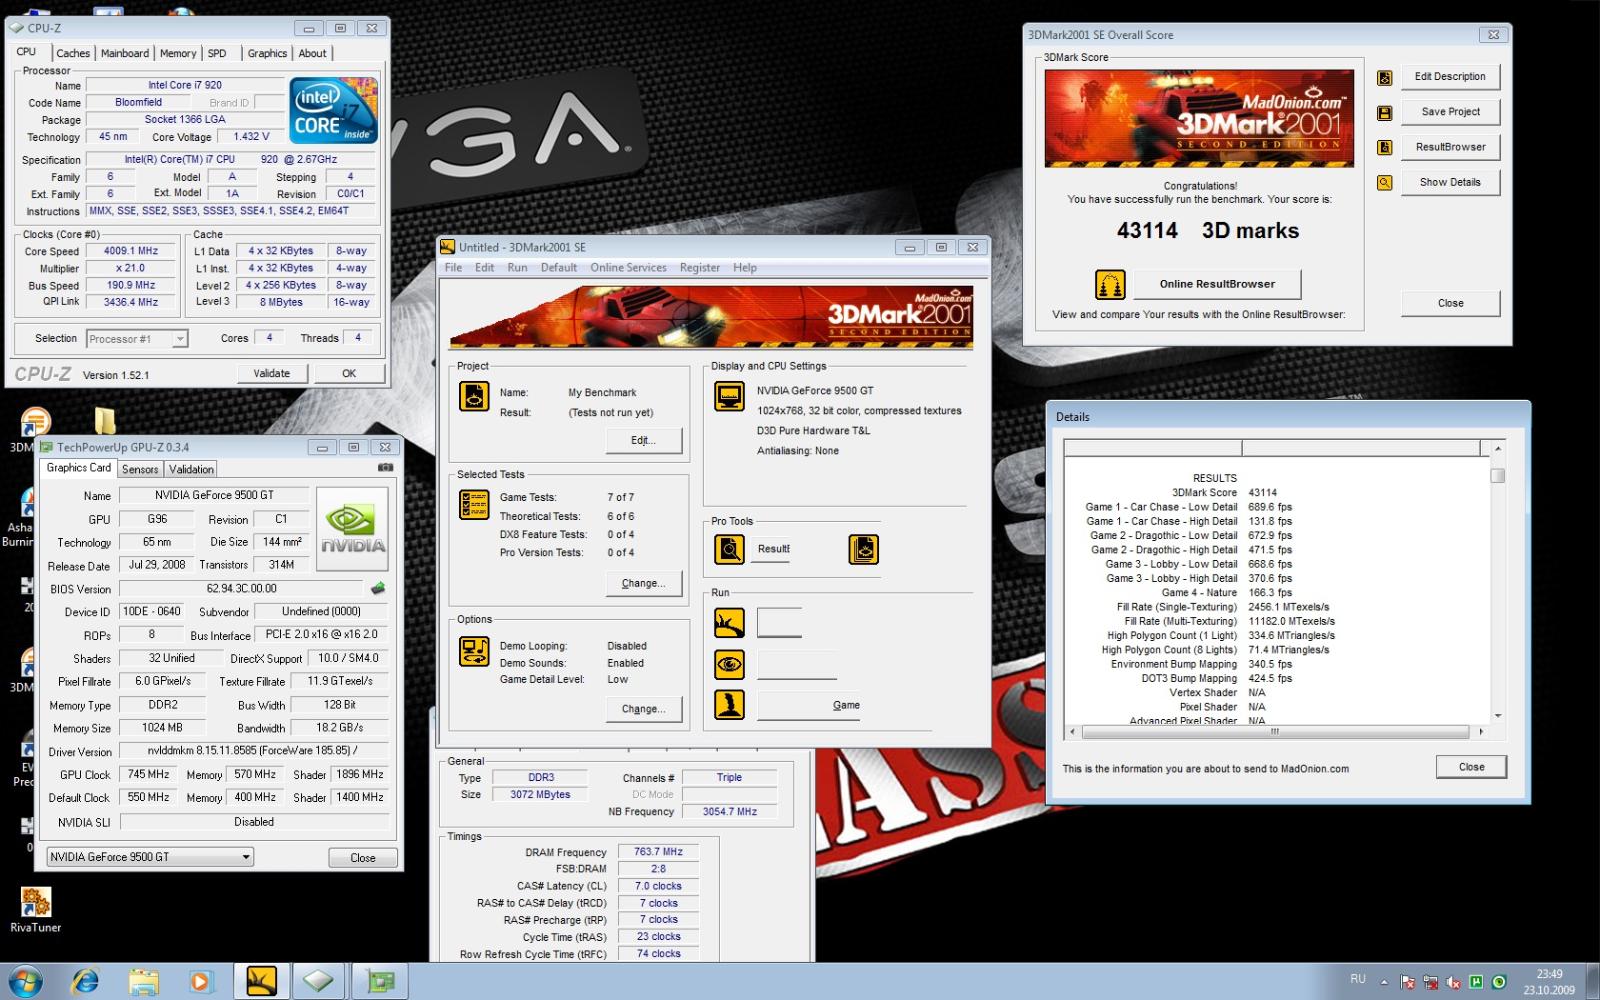This screenshot has width=1600, height=1000.
Task: Switch to the Validation tab in GPU-Z
Action: [191, 469]
